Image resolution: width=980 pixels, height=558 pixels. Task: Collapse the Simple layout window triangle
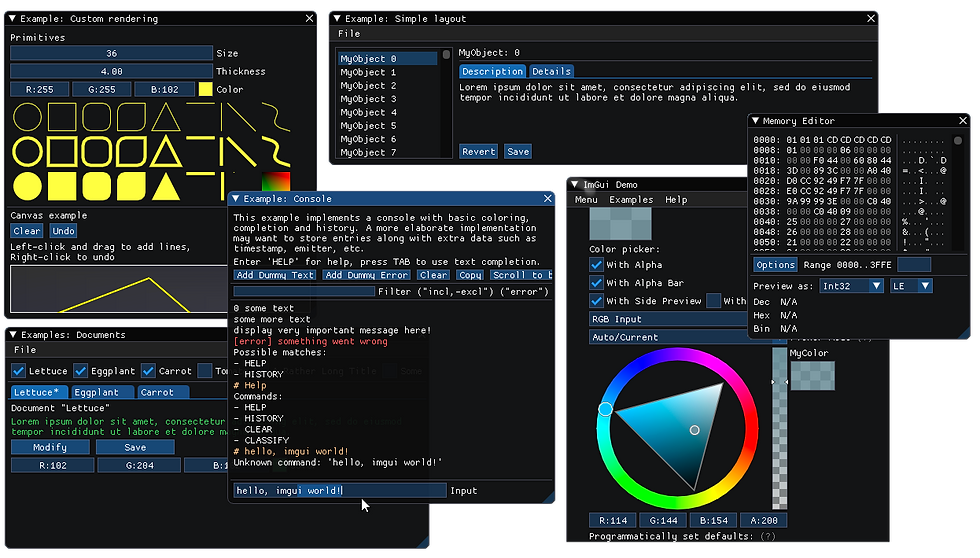click(338, 19)
